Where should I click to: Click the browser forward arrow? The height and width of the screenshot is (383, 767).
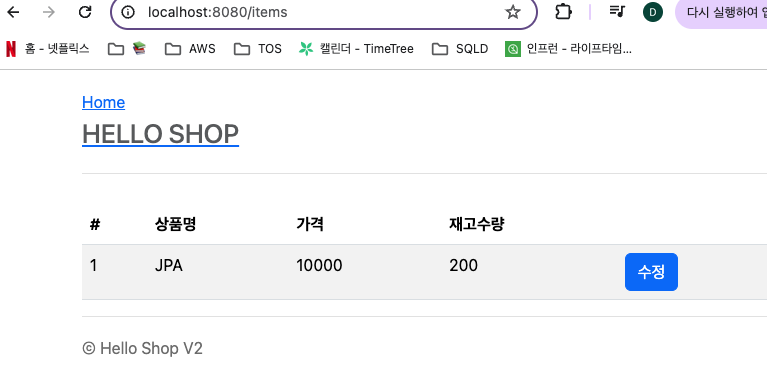[x=49, y=12]
